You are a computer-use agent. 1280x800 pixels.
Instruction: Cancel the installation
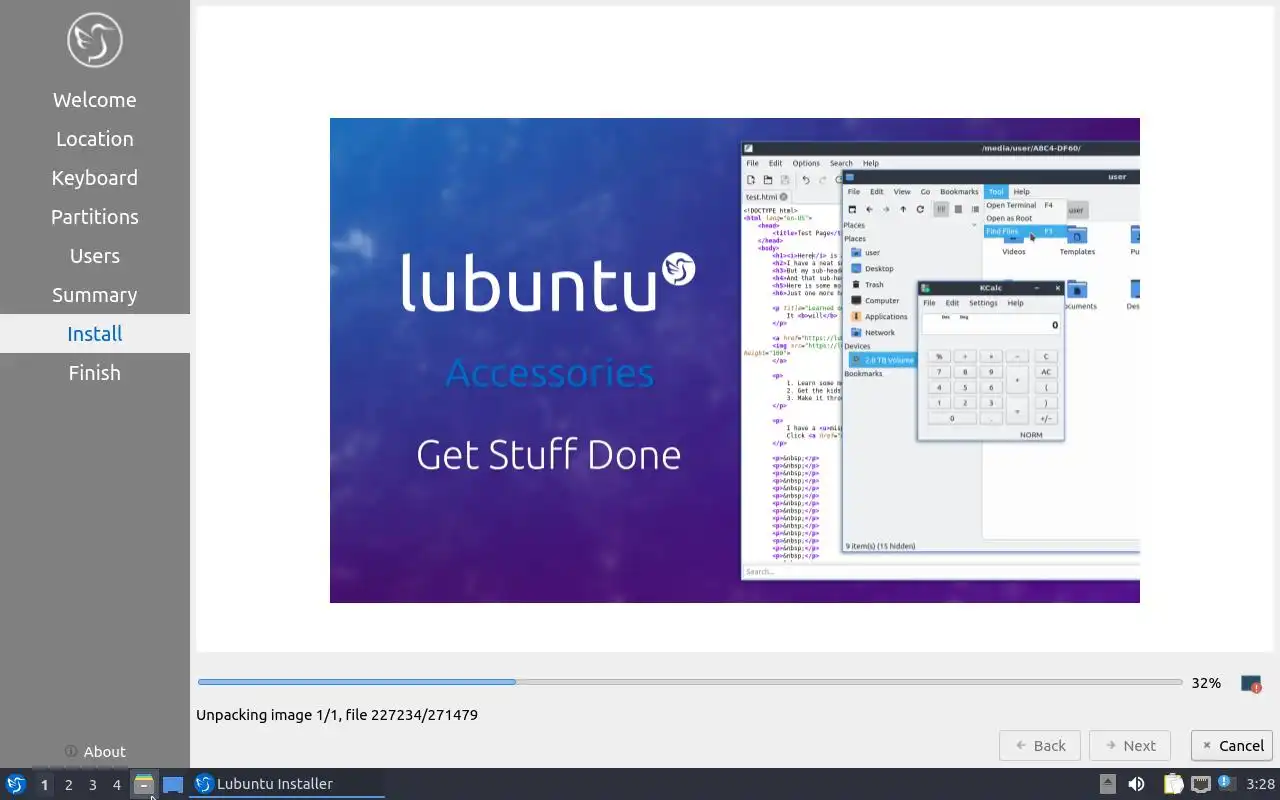click(x=1232, y=745)
